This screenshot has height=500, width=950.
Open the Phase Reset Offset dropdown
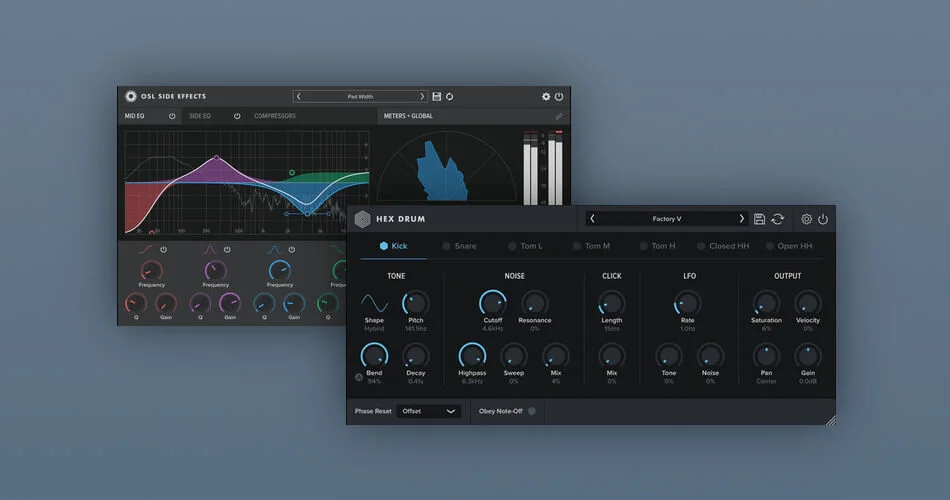428,411
